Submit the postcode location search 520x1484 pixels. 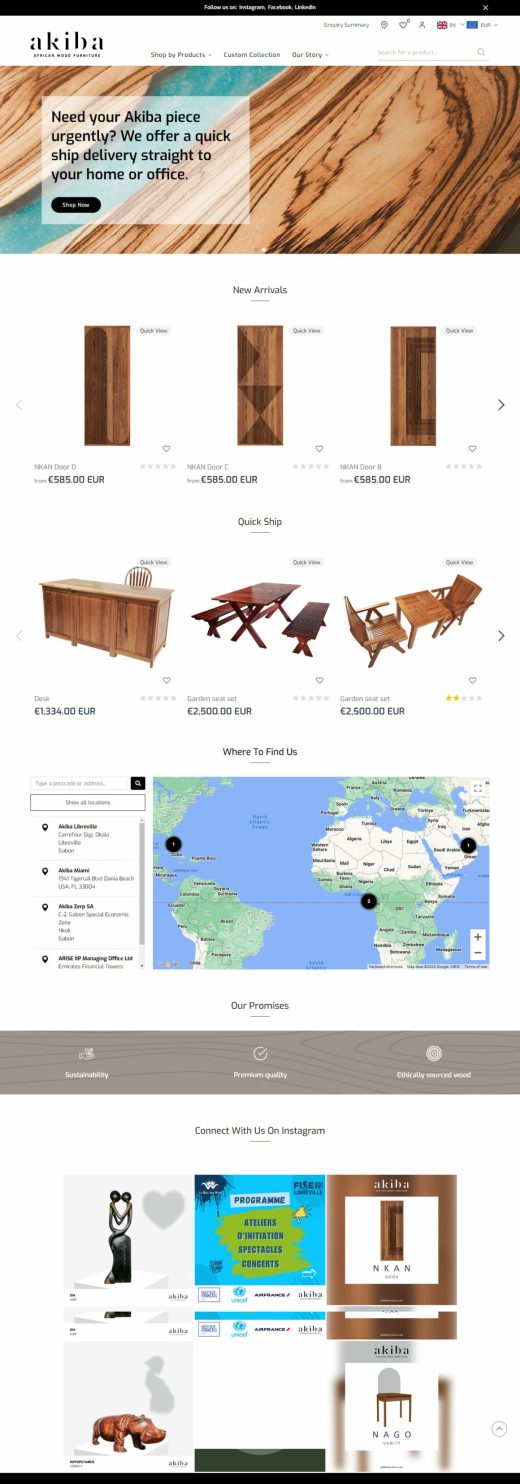tap(138, 784)
